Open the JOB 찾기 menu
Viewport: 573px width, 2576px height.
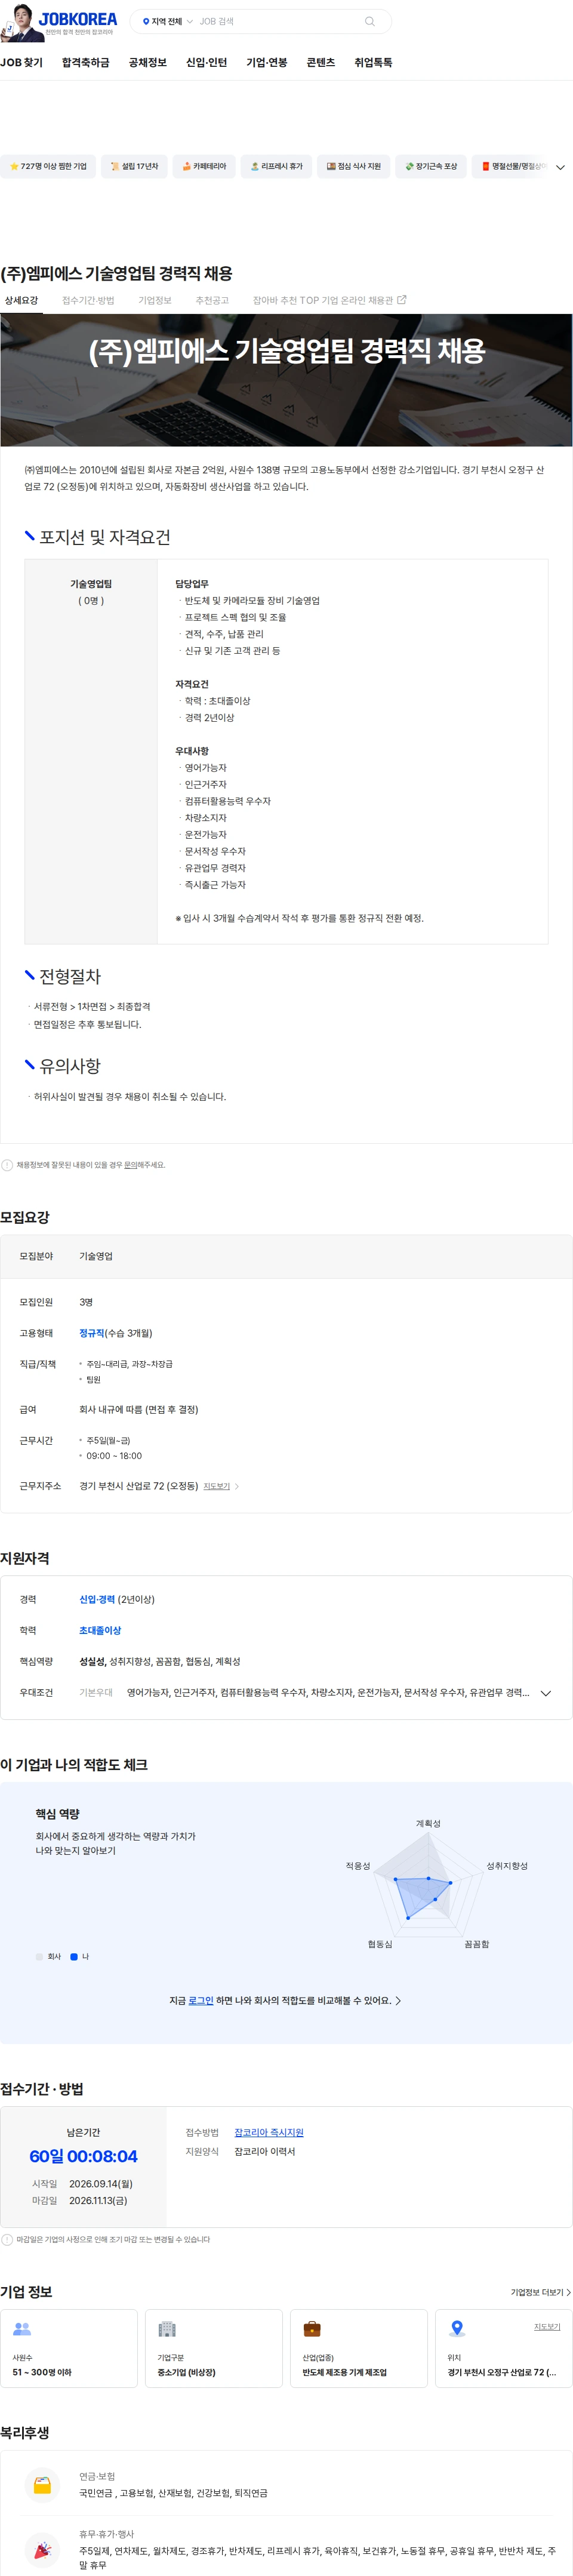[21, 62]
